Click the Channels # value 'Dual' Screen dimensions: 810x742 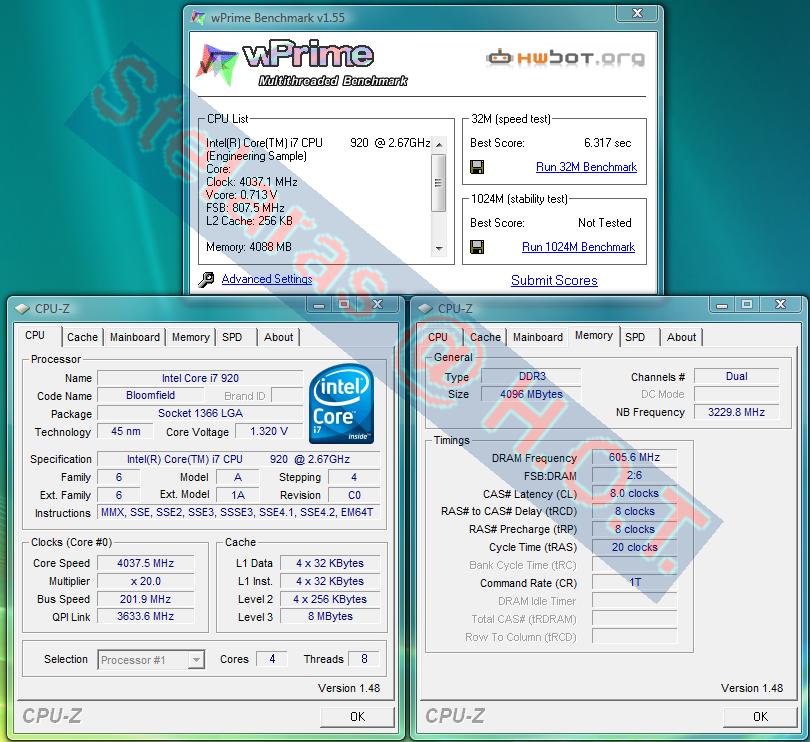737,376
